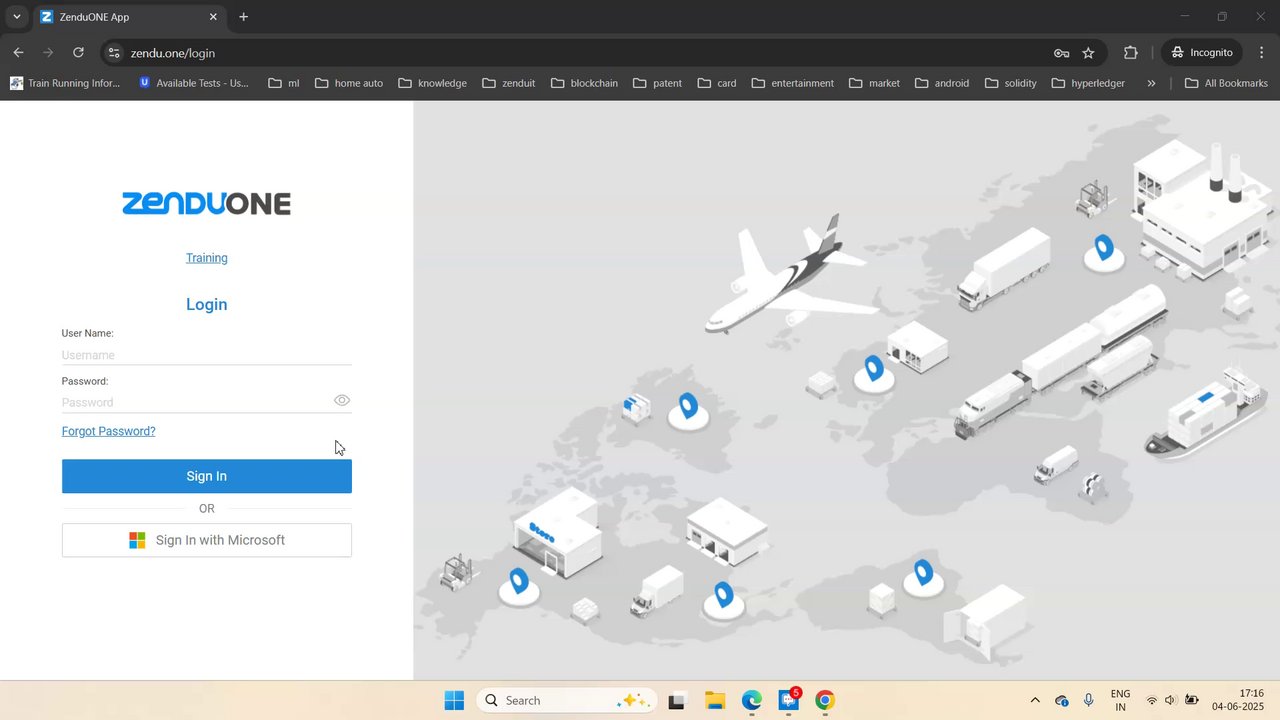Viewport: 1280px width, 720px height.
Task: Open the knowledge bookmark folder
Action: [x=433, y=83]
